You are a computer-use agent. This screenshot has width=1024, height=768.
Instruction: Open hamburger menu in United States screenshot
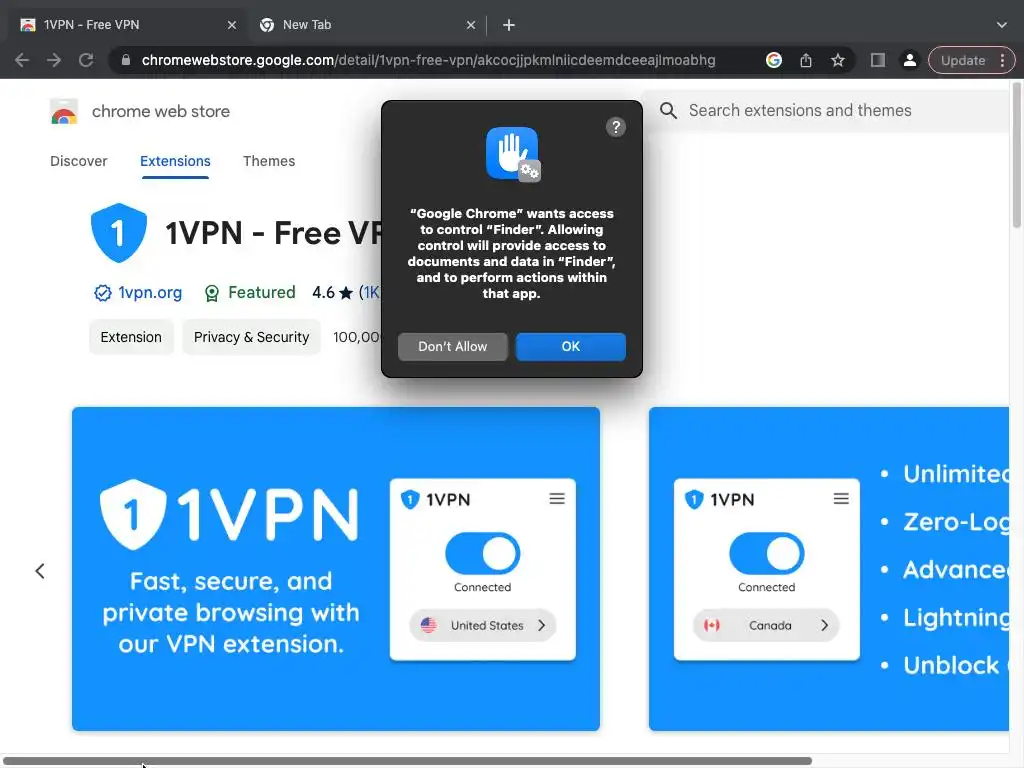pos(556,499)
